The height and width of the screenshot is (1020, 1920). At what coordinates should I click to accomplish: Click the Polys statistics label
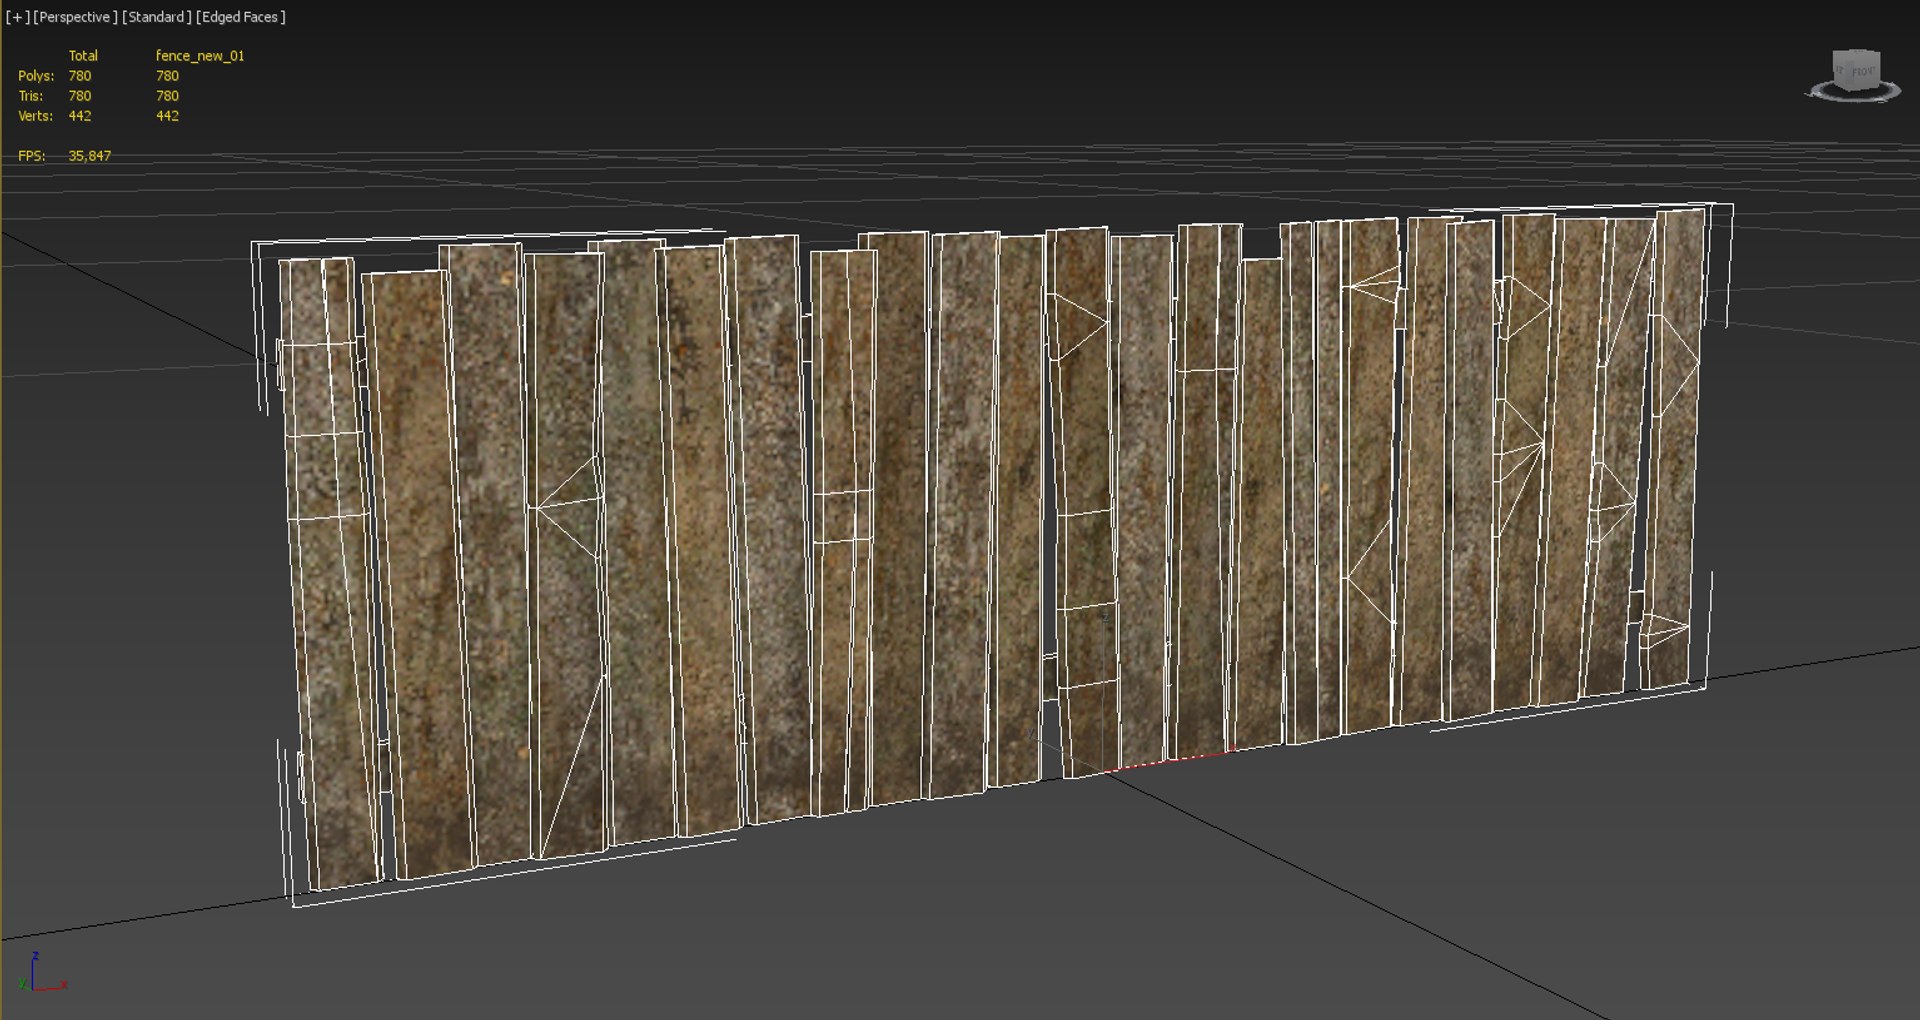[x=36, y=76]
